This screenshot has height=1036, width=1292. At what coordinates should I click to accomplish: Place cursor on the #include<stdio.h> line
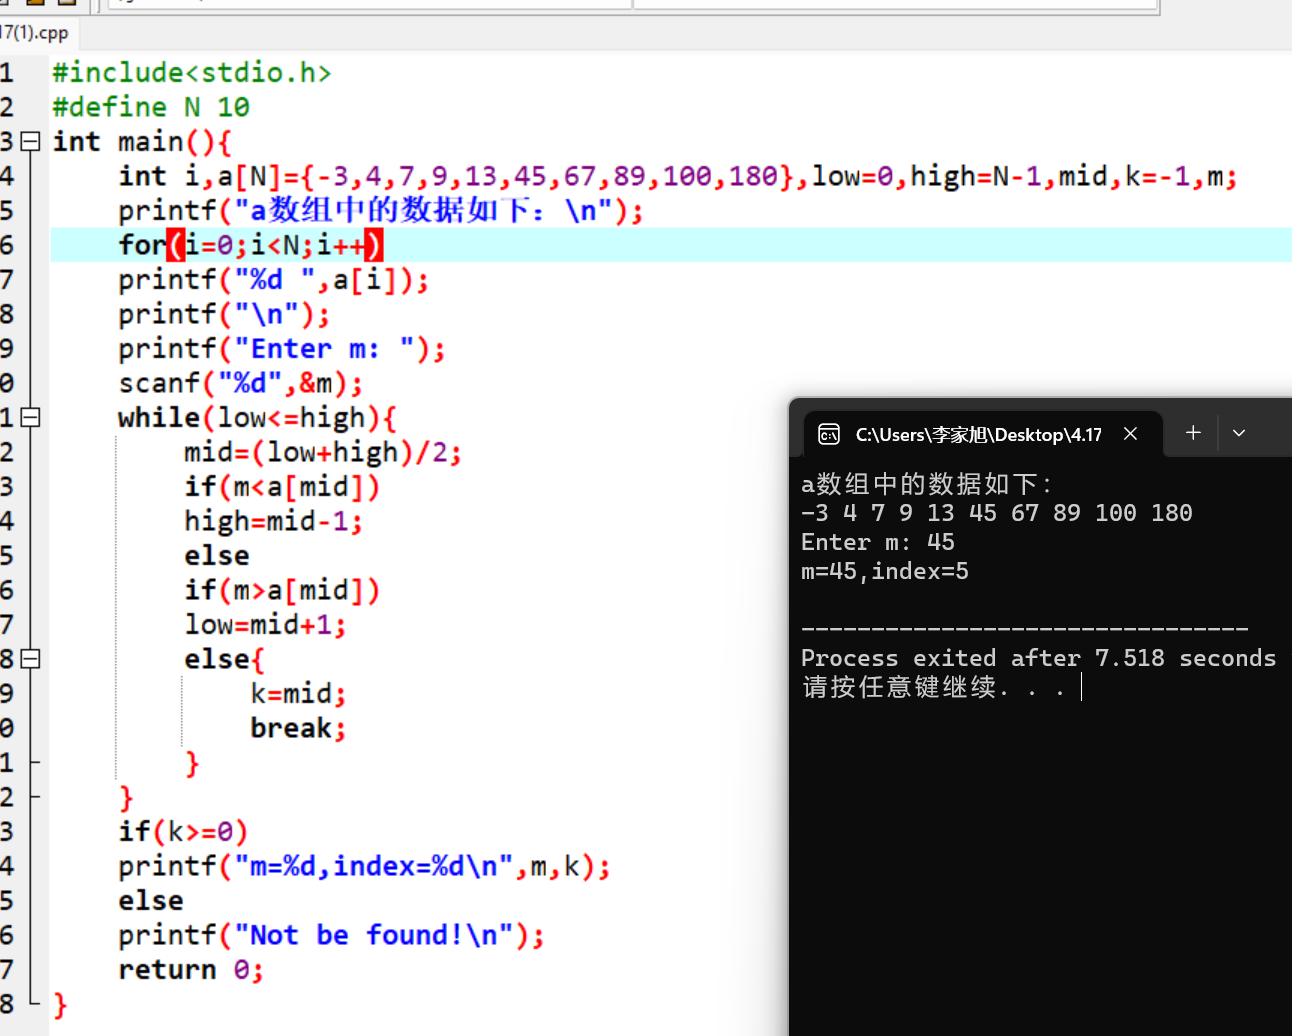coord(192,73)
